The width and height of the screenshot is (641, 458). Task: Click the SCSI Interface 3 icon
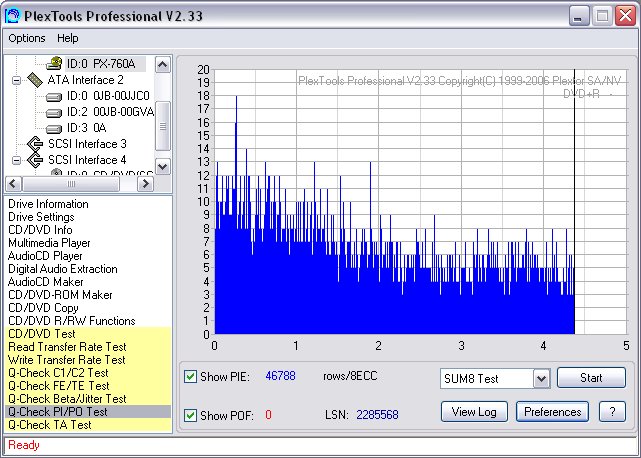pyautogui.click(x=35, y=144)
